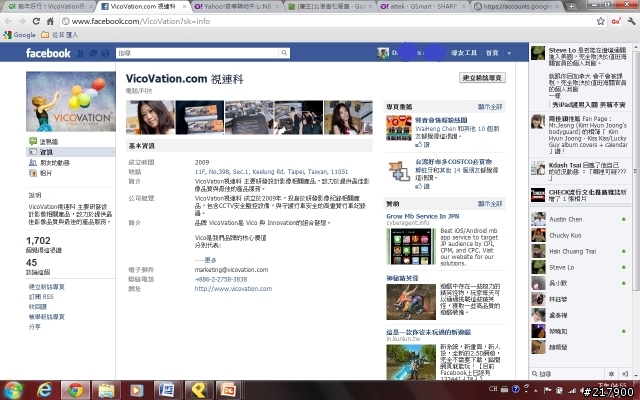Hide the chat sidebar with arrow icon
The width and height of the screenshot is (640, 400).
click(624, 373)
